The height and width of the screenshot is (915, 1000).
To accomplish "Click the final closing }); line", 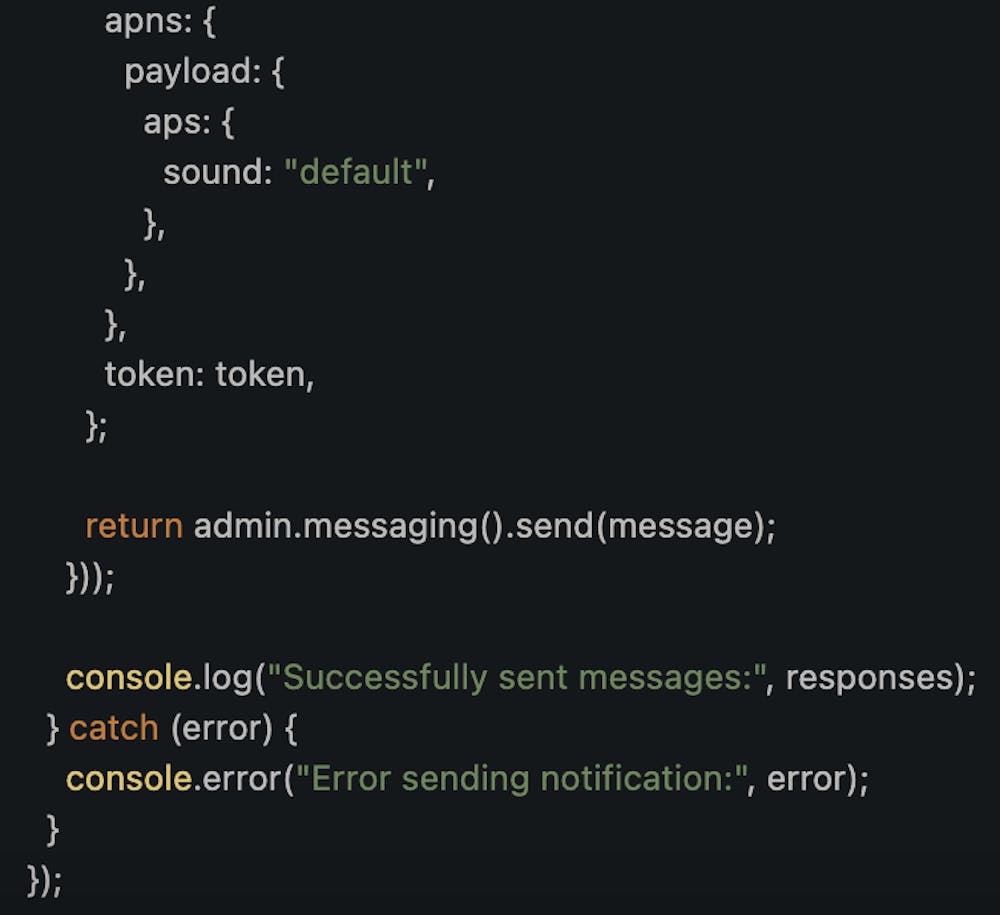I will pos(46,880).
